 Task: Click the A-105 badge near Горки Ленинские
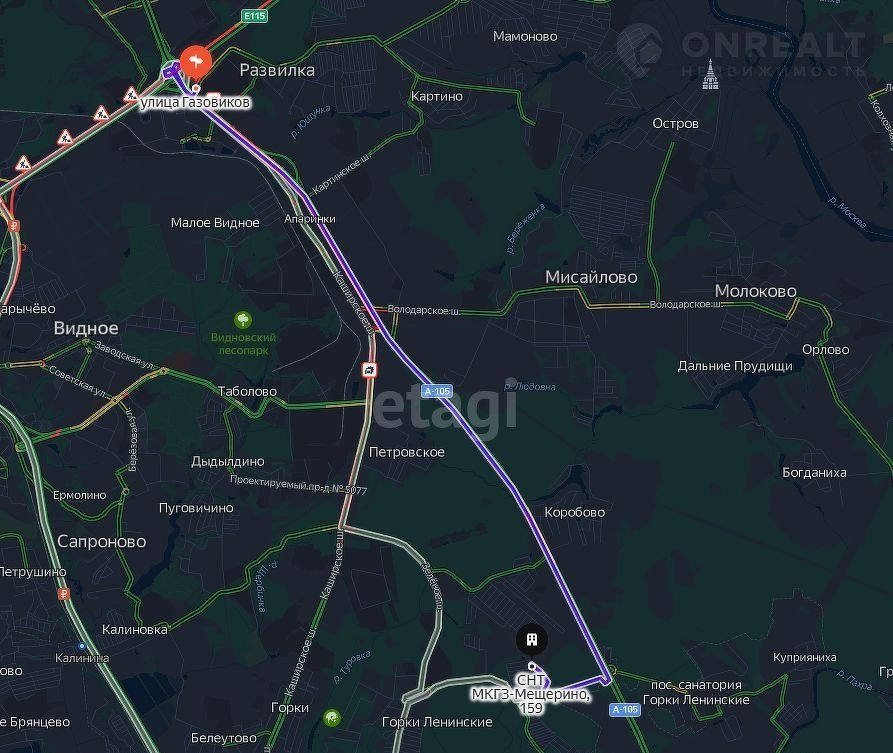pyautogui.click(x=625, y=709)
